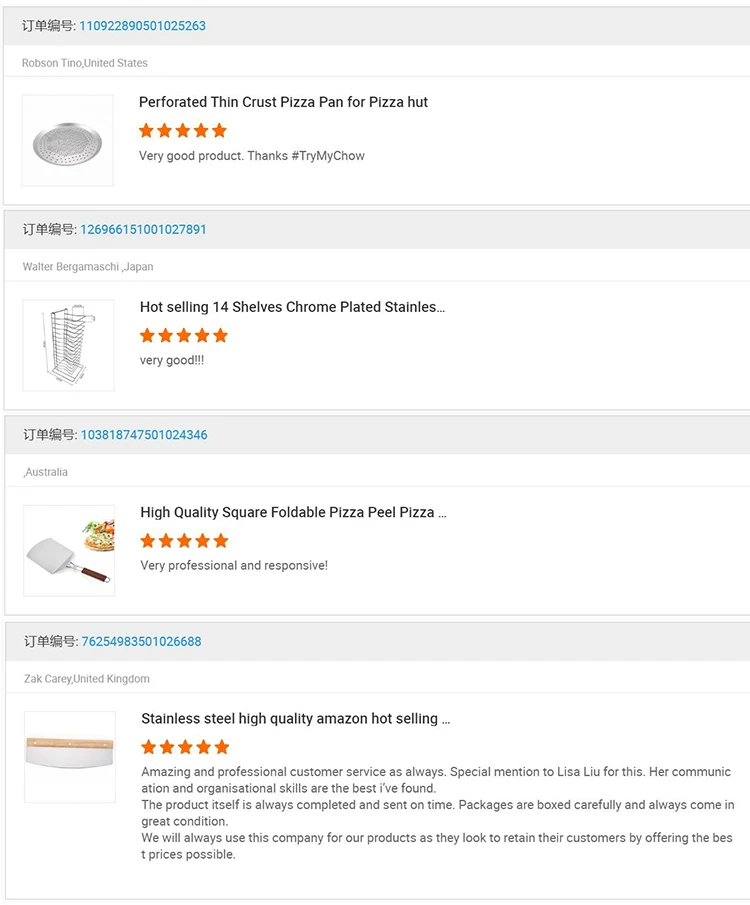Select the first star under the Chrome Plated Shelves review
Screen dimensions: 750x905
point(147,335)
